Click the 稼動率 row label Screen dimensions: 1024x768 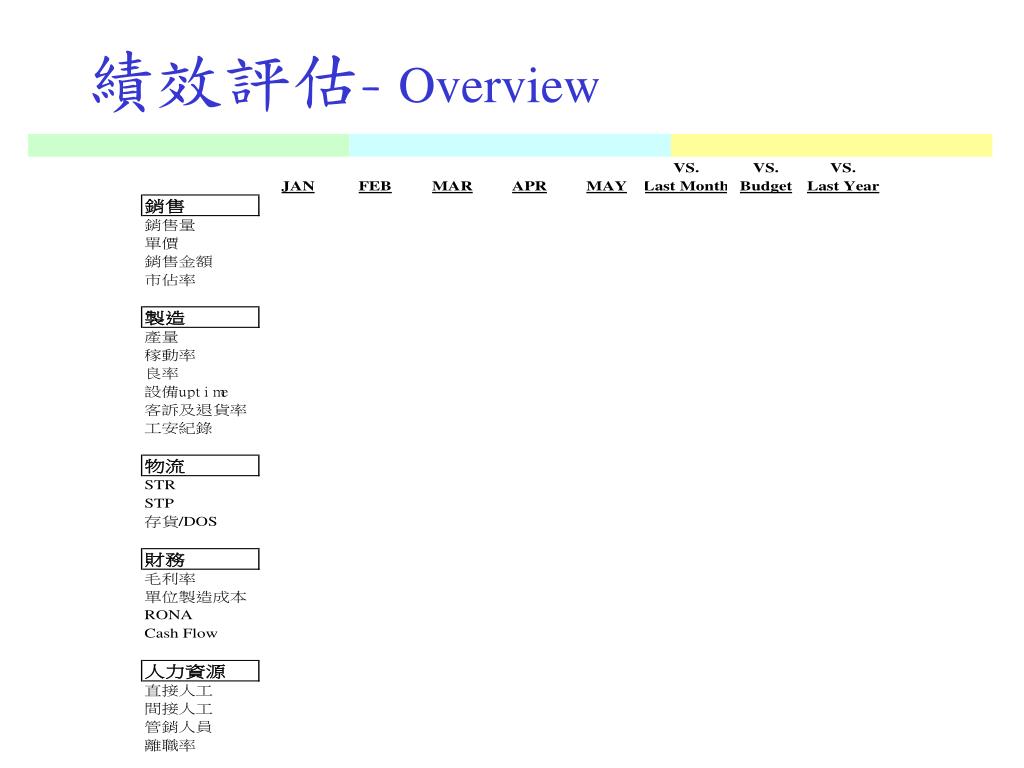(x=170, y=355)
